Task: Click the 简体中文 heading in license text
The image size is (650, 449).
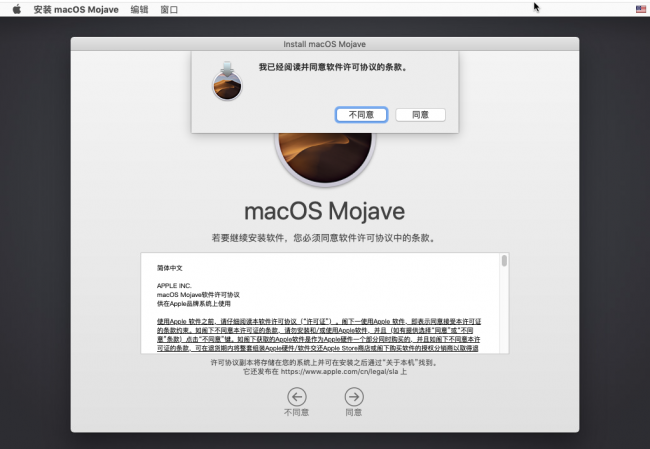Action: coord(170,268)
